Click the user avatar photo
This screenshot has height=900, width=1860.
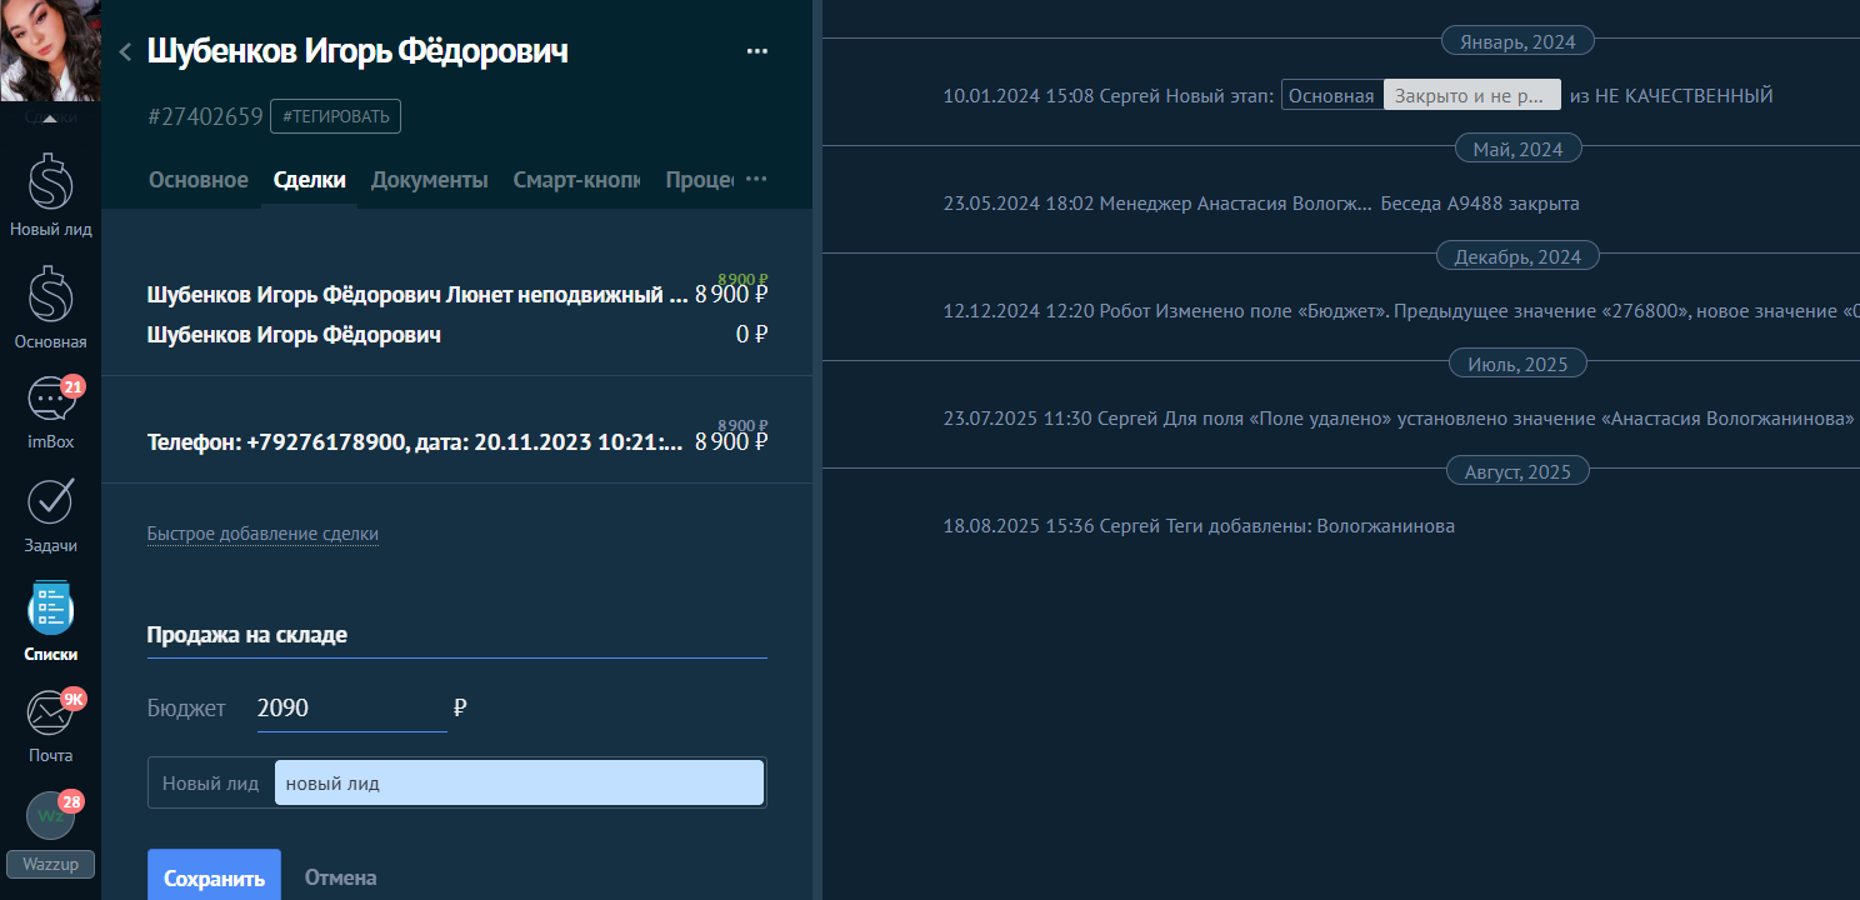(50, 50)
